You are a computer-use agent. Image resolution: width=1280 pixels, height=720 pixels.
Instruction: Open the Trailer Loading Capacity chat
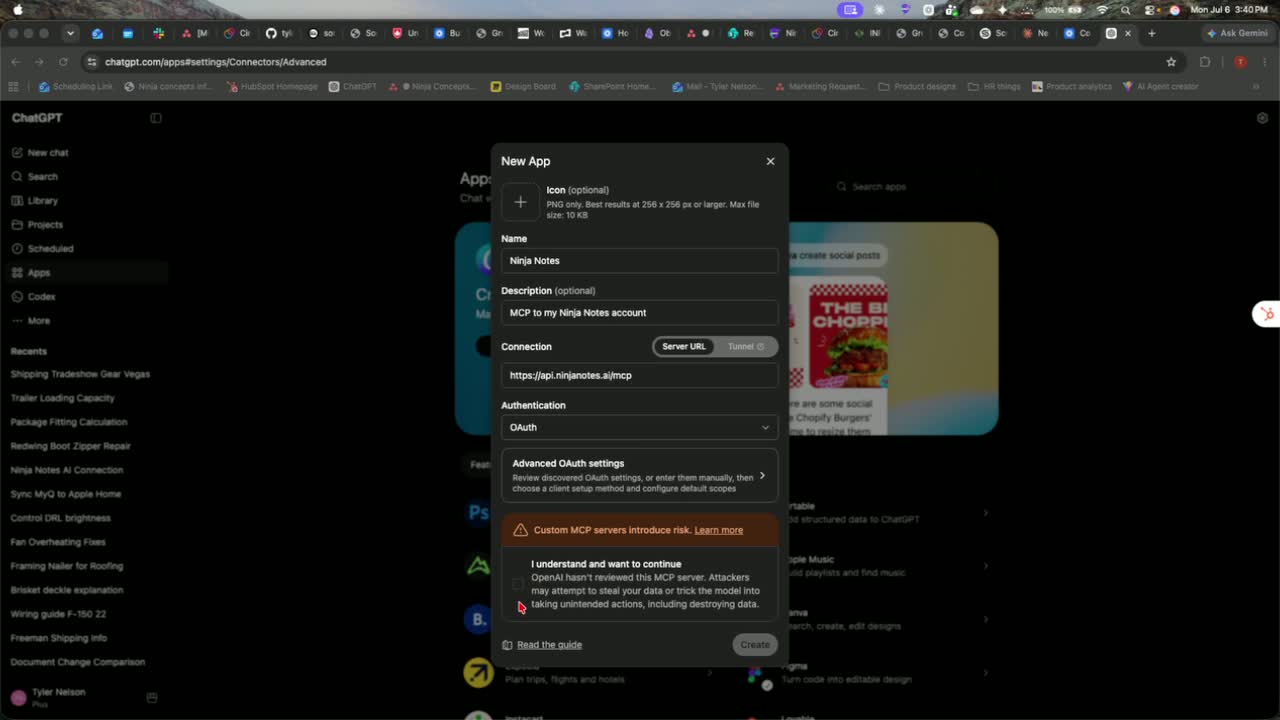coord(62,398)
